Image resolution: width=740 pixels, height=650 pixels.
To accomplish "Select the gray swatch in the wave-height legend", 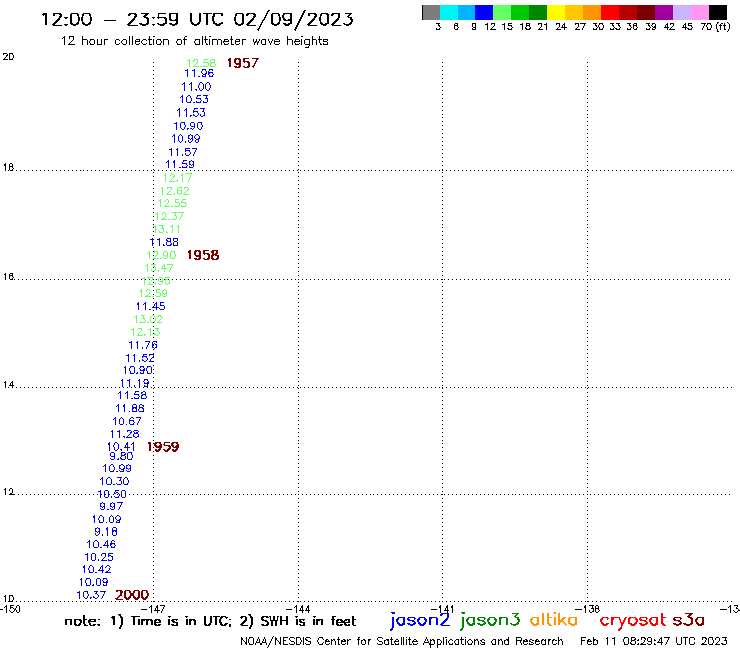I will click(x=431, y=12).
